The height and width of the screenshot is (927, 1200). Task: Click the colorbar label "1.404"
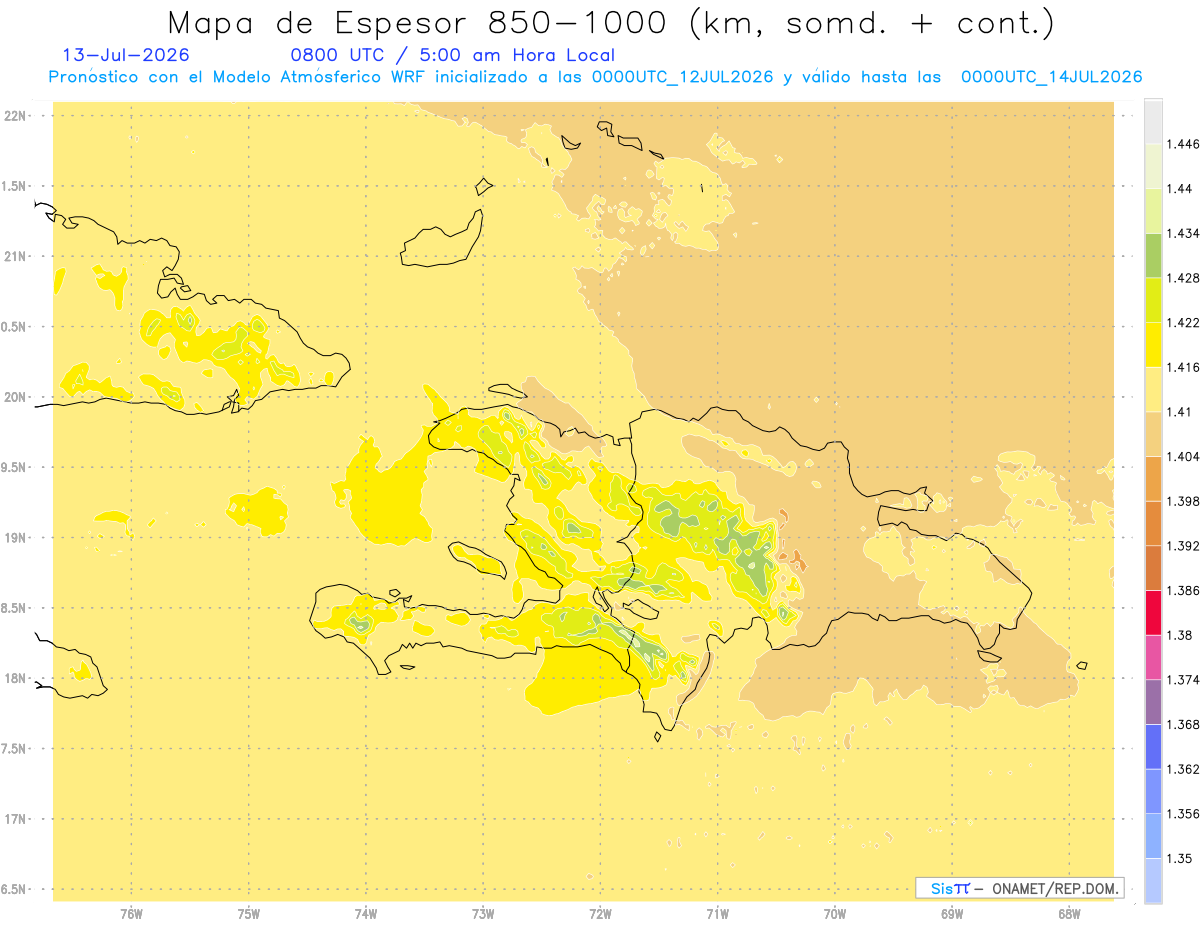(1183, 457)
